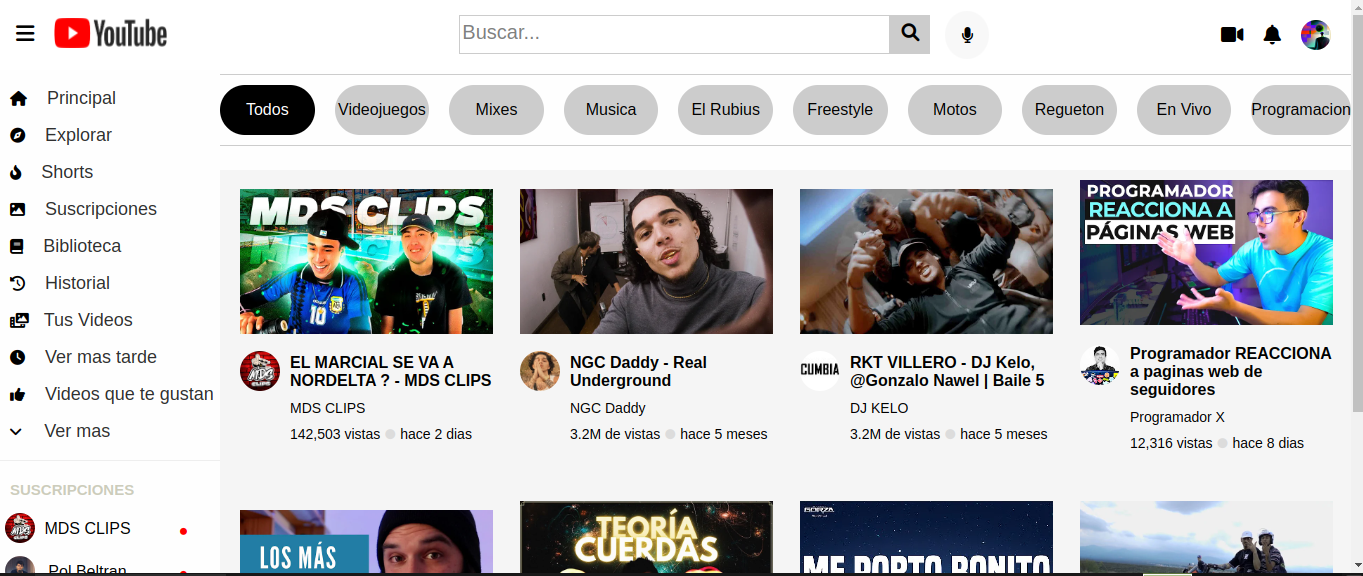Select the Videojuegos filter chip

click(382, 110)
